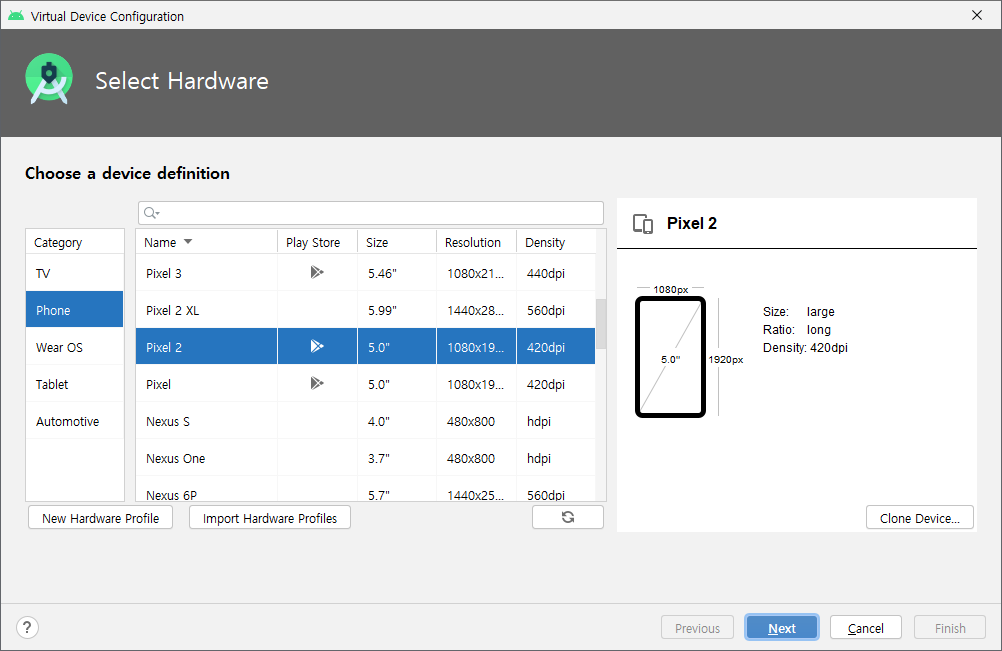Click into the device search field
Screen dimensions: 1002x651
371,213
